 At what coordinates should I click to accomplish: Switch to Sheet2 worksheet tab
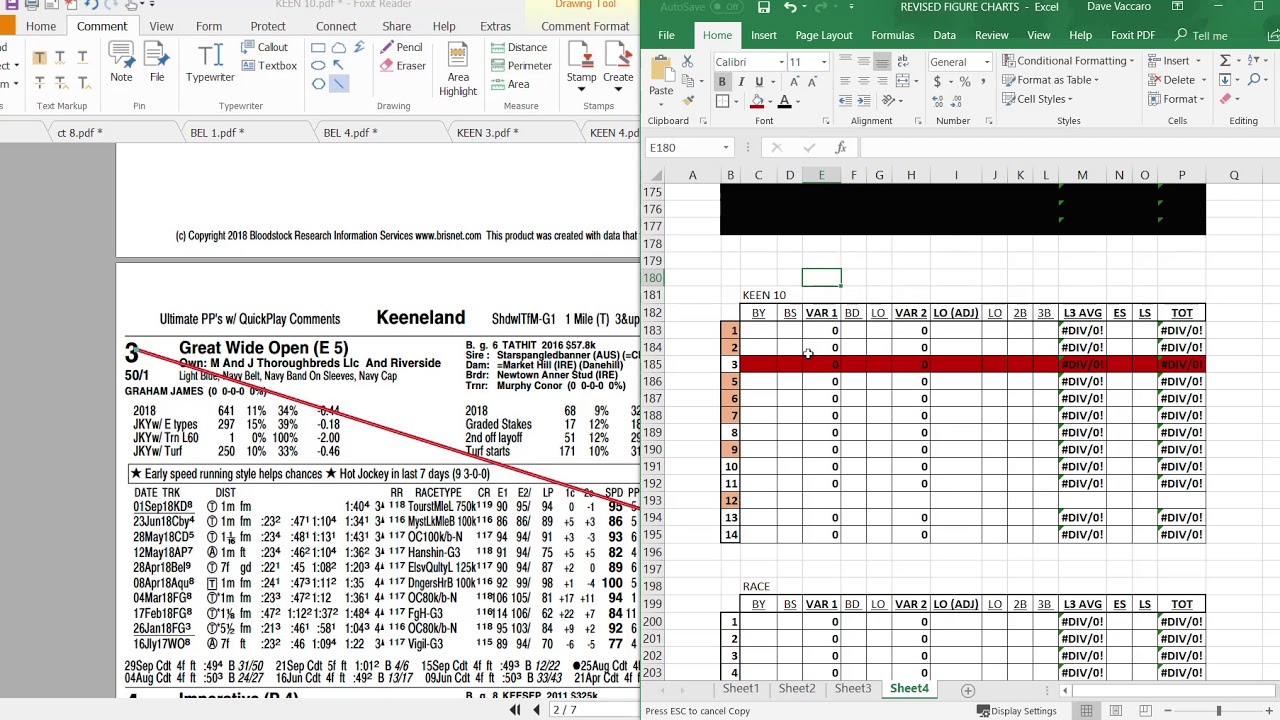796,689
